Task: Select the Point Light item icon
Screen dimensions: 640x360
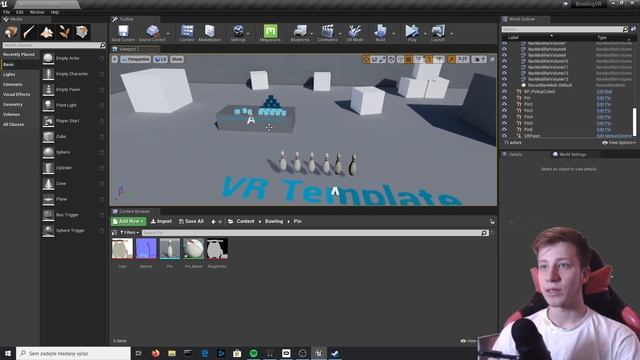Action: coord(48,105)
